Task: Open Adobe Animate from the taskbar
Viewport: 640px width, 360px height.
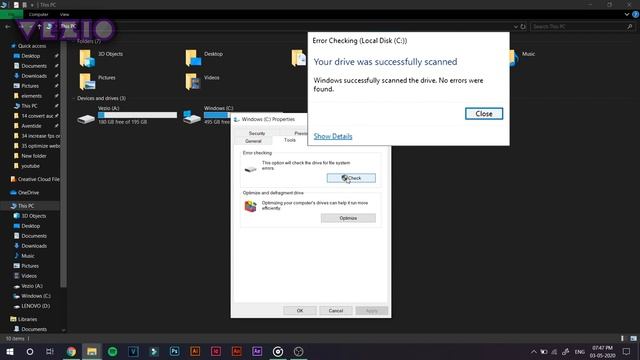Action: 236,351
